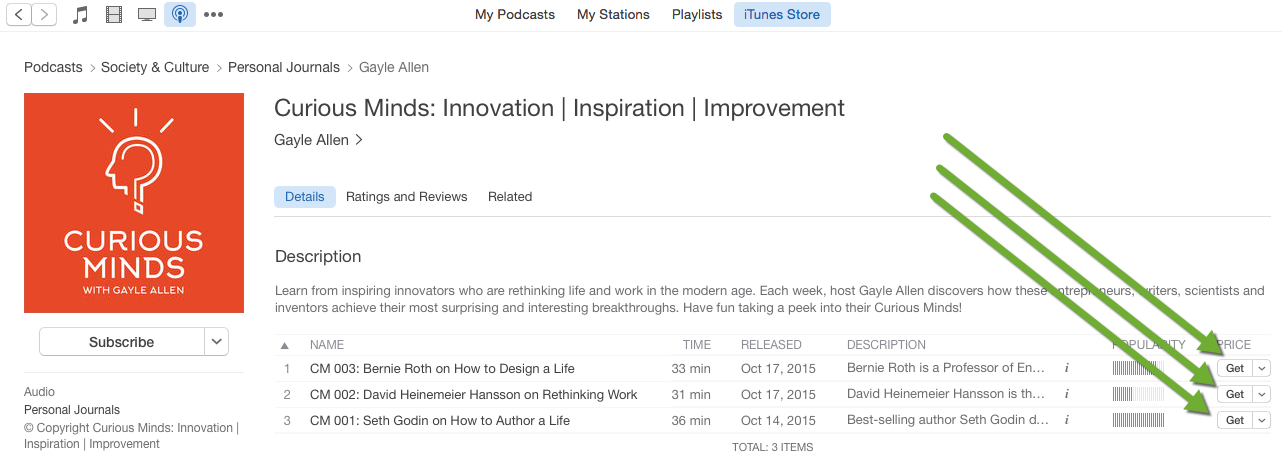
Task: Expand Get options for Seth Godin episode
Action: click(1261, 420)
